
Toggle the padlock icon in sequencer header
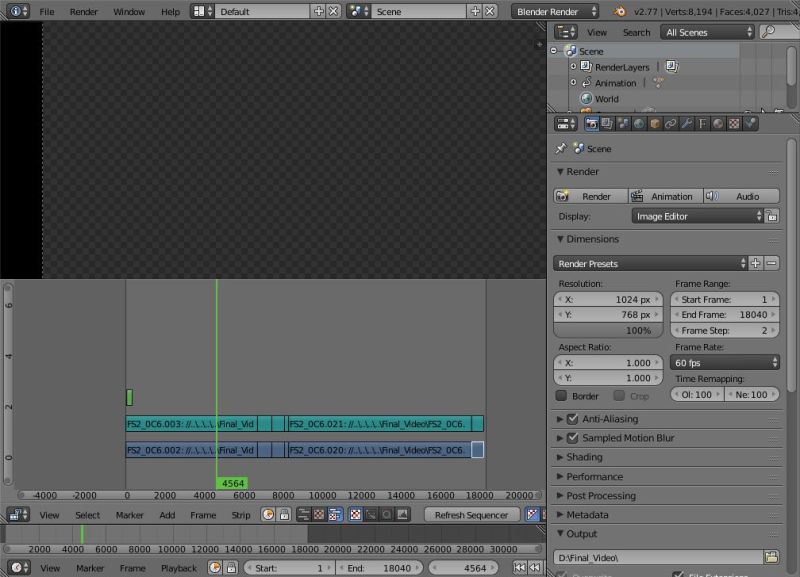[x=284, y=514]
